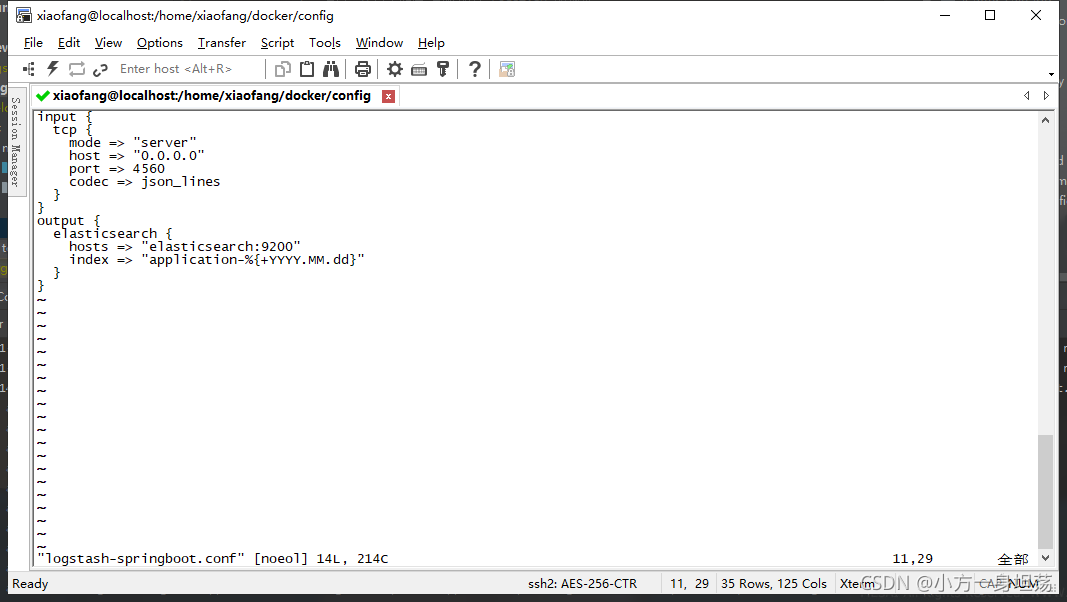The height and width of the screenshot is (602, 1067).
Task: Open the Tools menu
Action: pyautogui.click(x=325, y=43)
